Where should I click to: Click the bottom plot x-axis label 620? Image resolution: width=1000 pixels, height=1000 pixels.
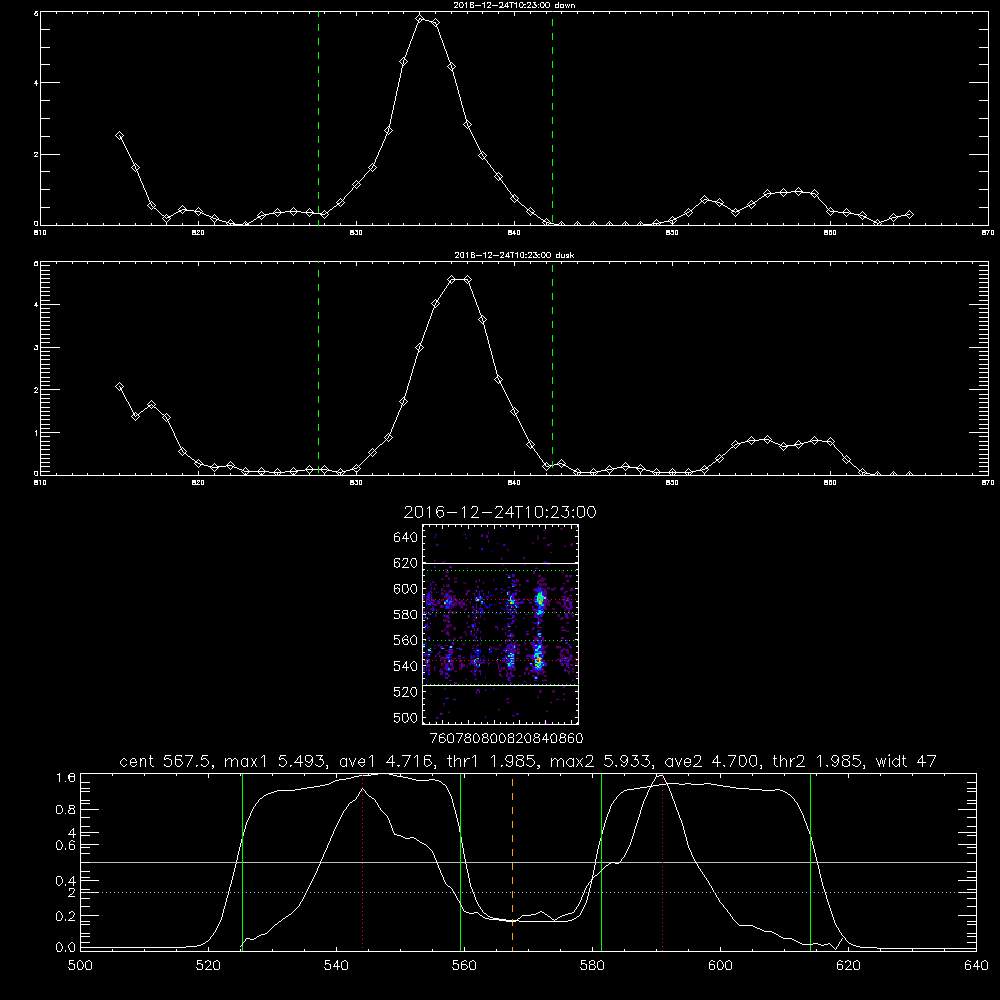[849, 966]
